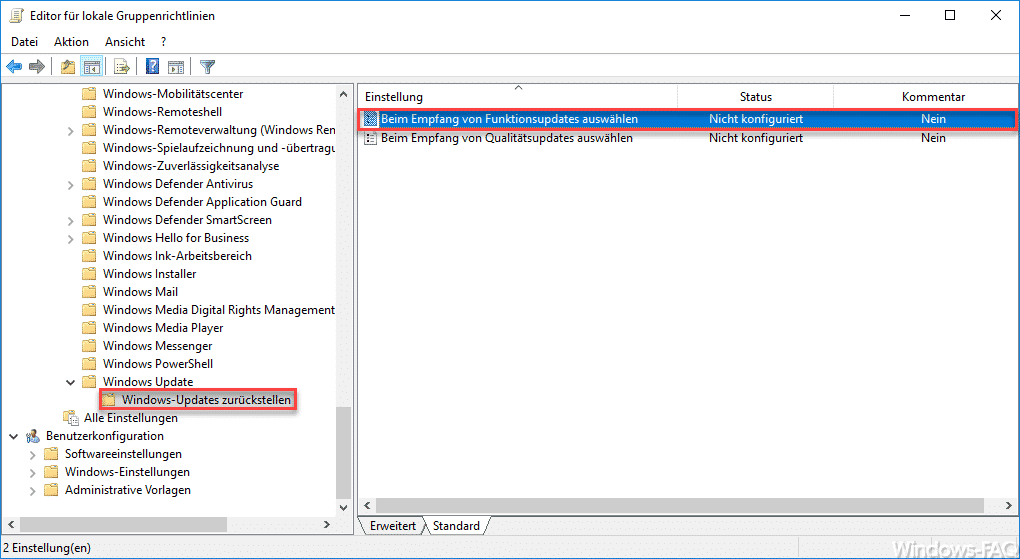Viewport: 1020px width, 559px height.
Task: Minimize the Gruppenrichtlinien editor window
Action: (904, 16)
